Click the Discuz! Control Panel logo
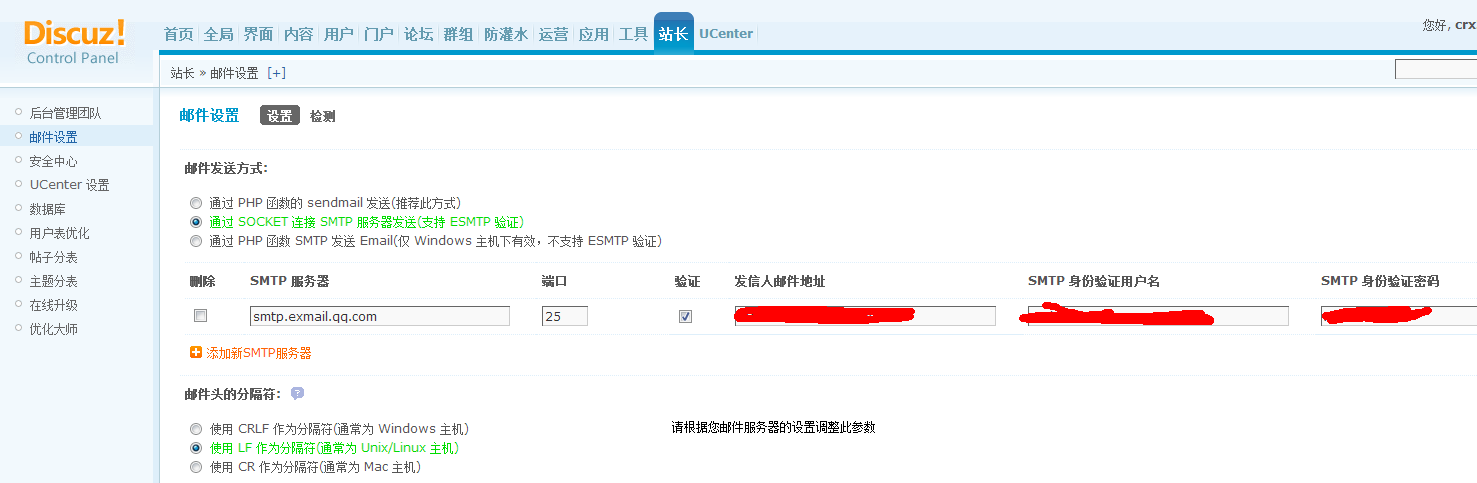 (74, 42)
